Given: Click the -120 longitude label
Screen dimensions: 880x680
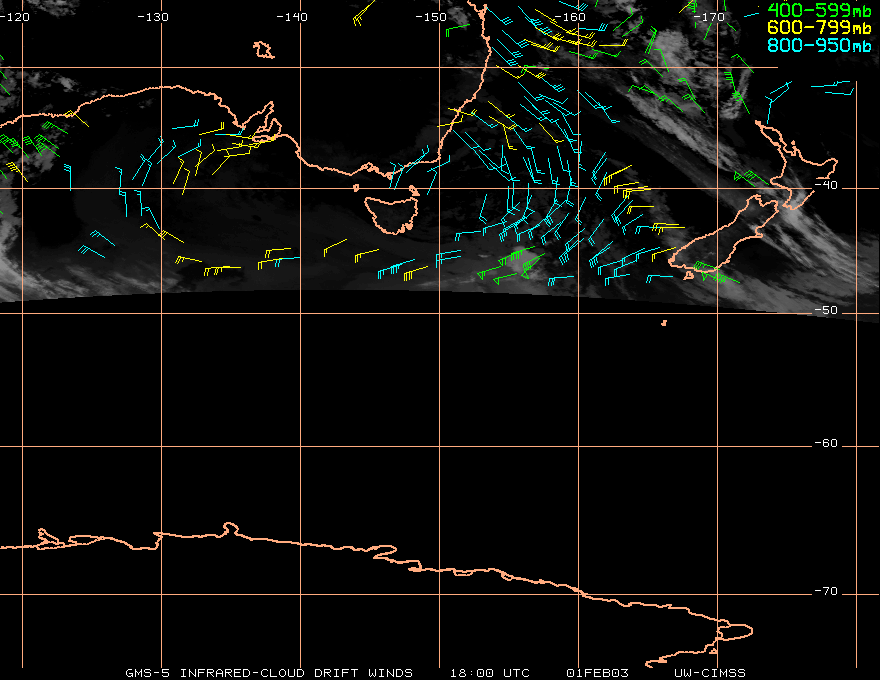Looking at the screenshot, I should point(15,17).
